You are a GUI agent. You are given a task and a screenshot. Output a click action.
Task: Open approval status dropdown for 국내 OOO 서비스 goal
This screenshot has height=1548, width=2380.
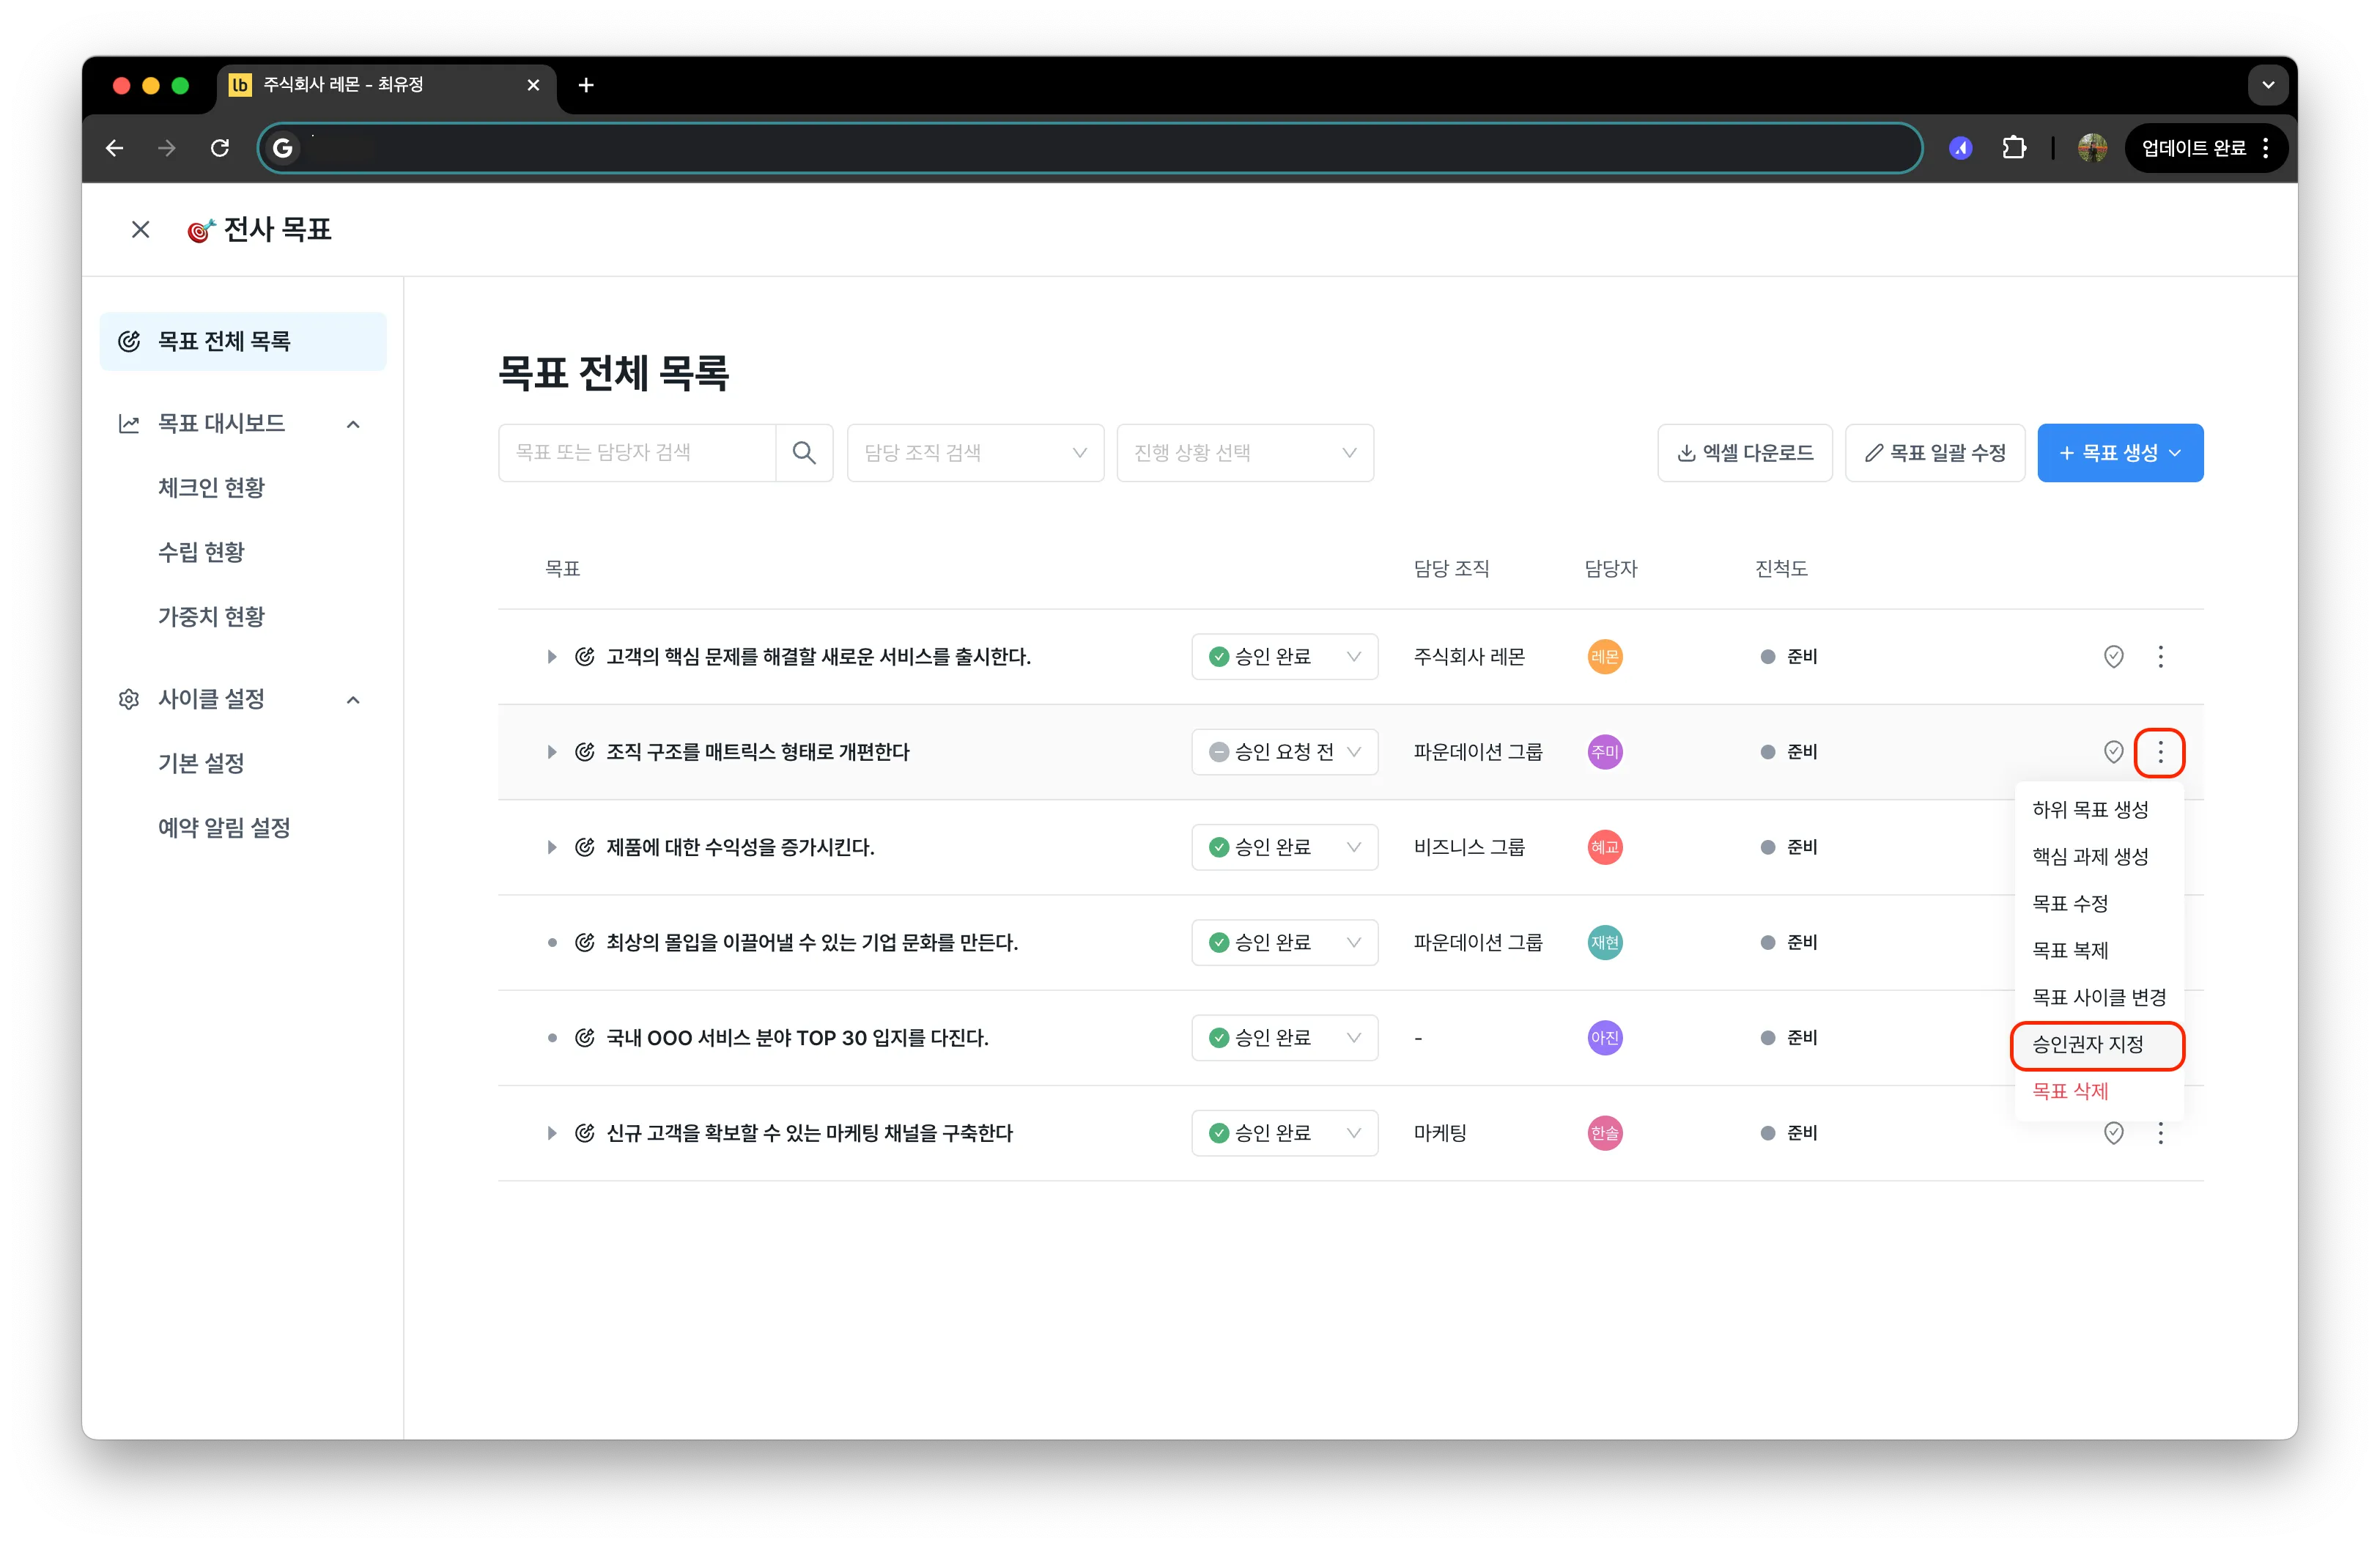click(1284, 1038)
